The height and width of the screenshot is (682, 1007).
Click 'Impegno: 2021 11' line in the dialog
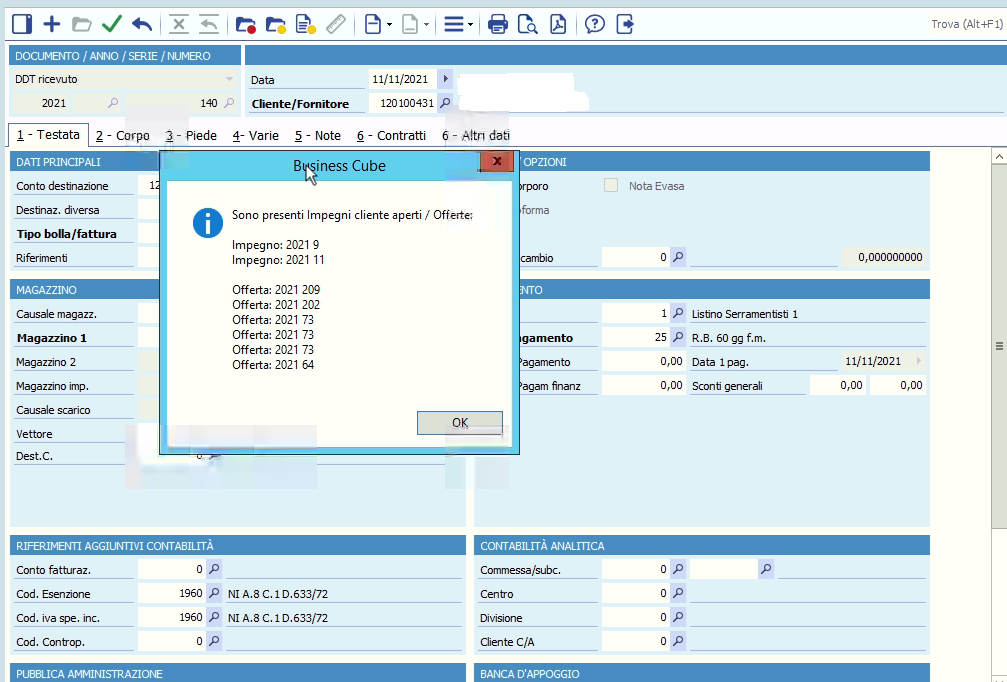click(x=278, y=259)
